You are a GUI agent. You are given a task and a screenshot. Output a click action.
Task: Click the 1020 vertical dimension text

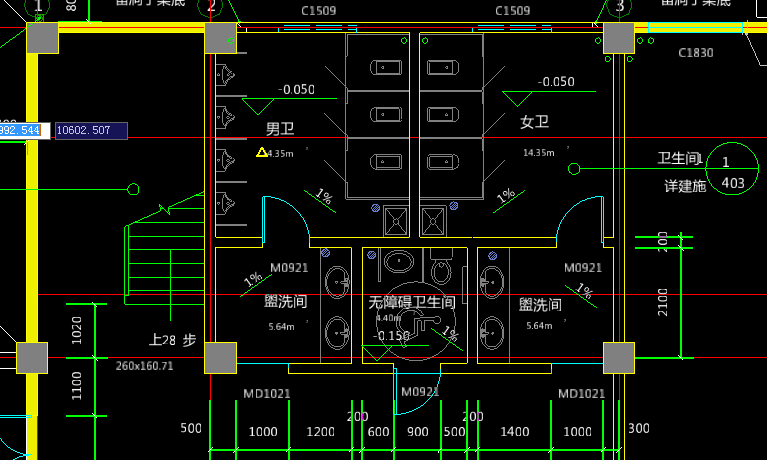point(77,330)
